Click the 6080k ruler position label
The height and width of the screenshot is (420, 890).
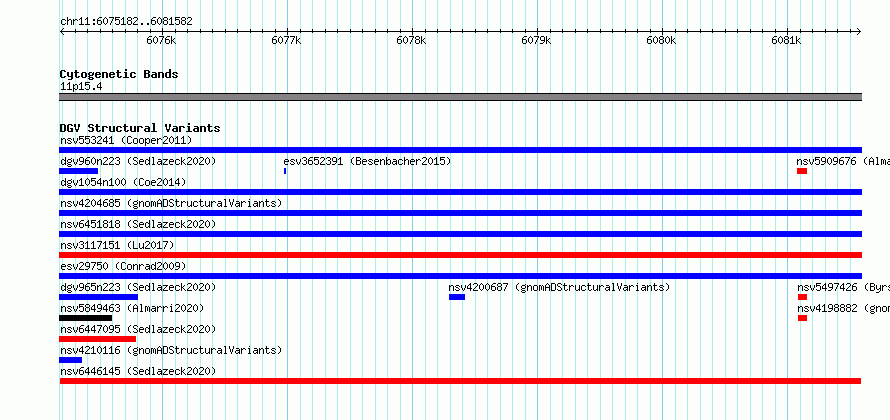[x=661, y=40]
